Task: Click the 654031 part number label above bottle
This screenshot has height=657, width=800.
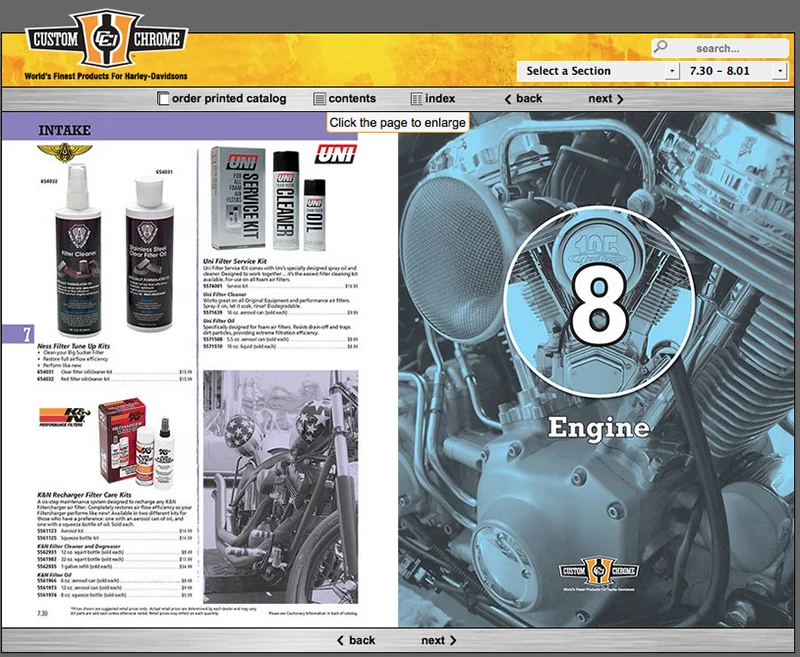Action: 164,172
